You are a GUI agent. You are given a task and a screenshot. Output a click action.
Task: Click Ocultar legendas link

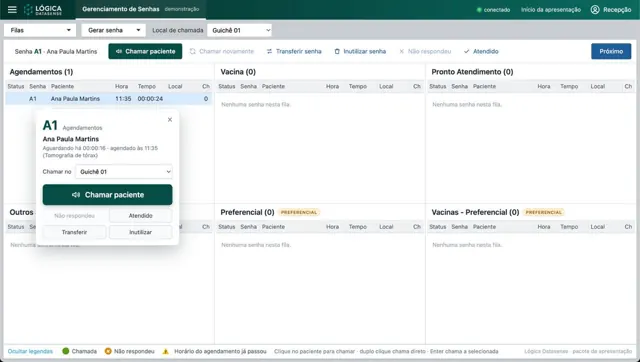(x=30, y=351)
